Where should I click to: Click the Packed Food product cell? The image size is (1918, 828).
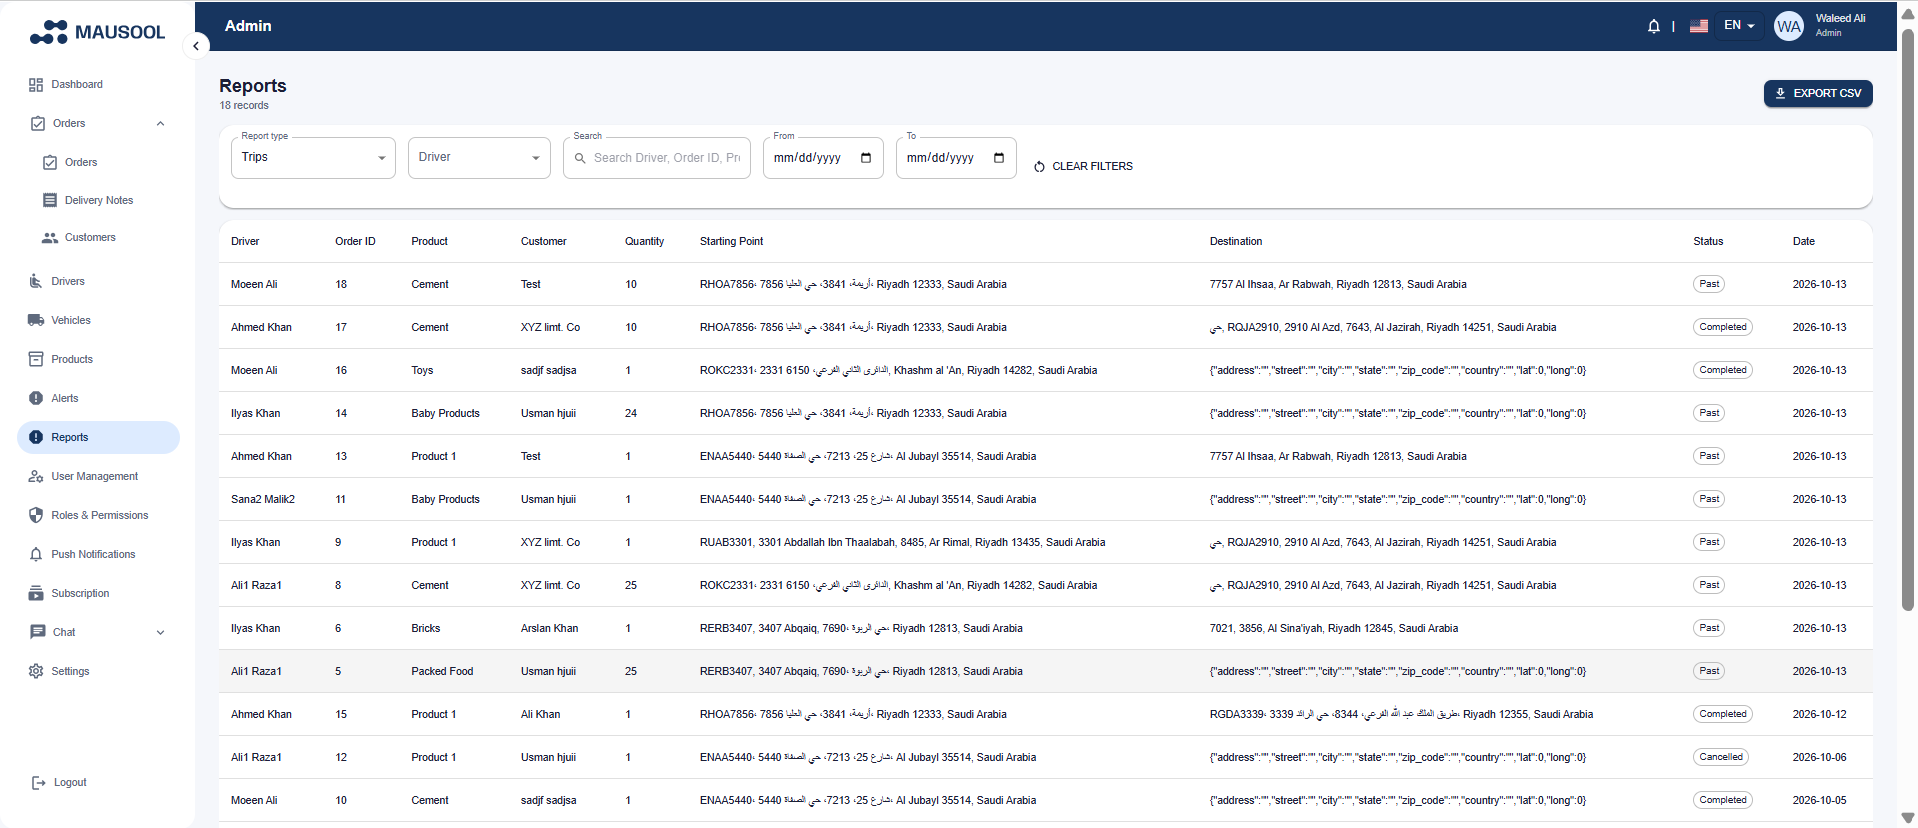point(442,671)
